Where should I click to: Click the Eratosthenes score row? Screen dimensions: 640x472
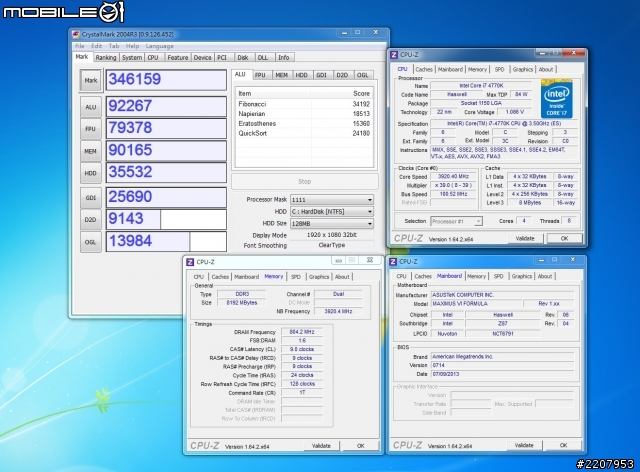pyautogui.click(x=304, y=124)
